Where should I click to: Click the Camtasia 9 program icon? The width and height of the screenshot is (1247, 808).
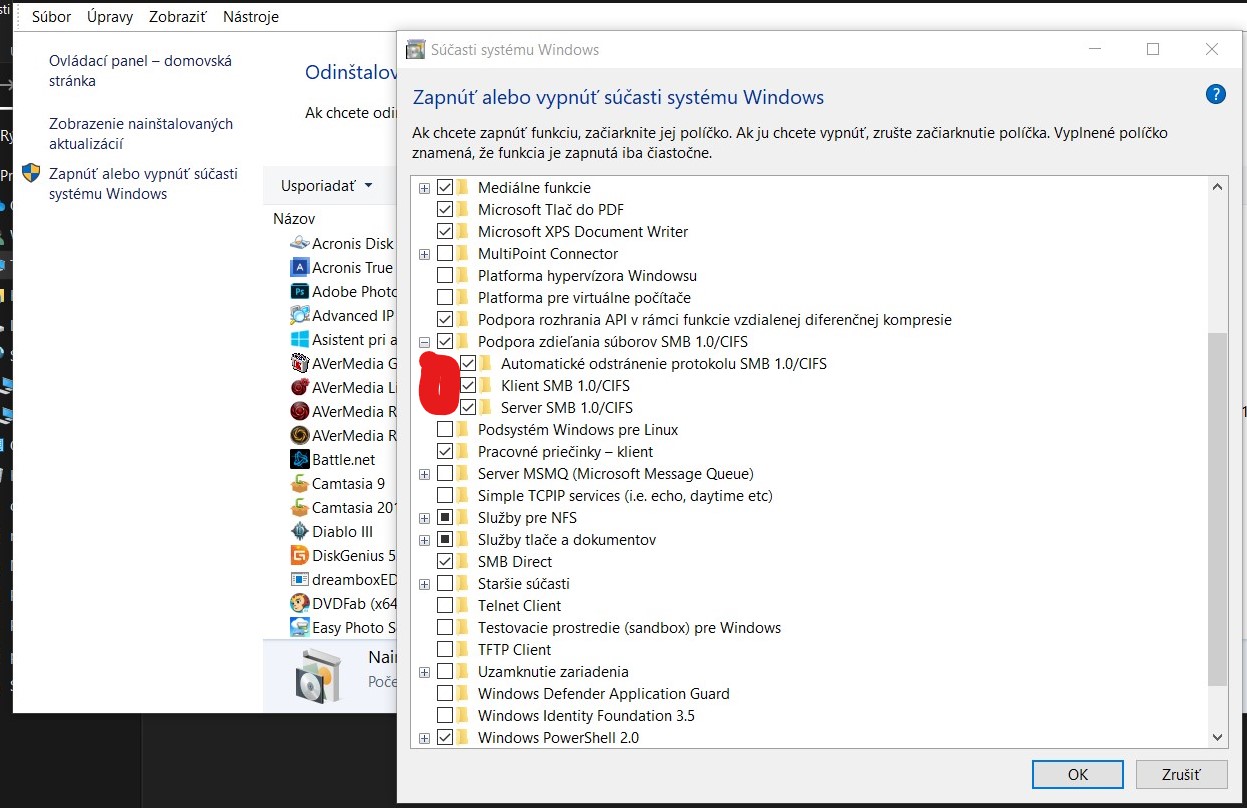pyautogui.click(x=299, y=484)
